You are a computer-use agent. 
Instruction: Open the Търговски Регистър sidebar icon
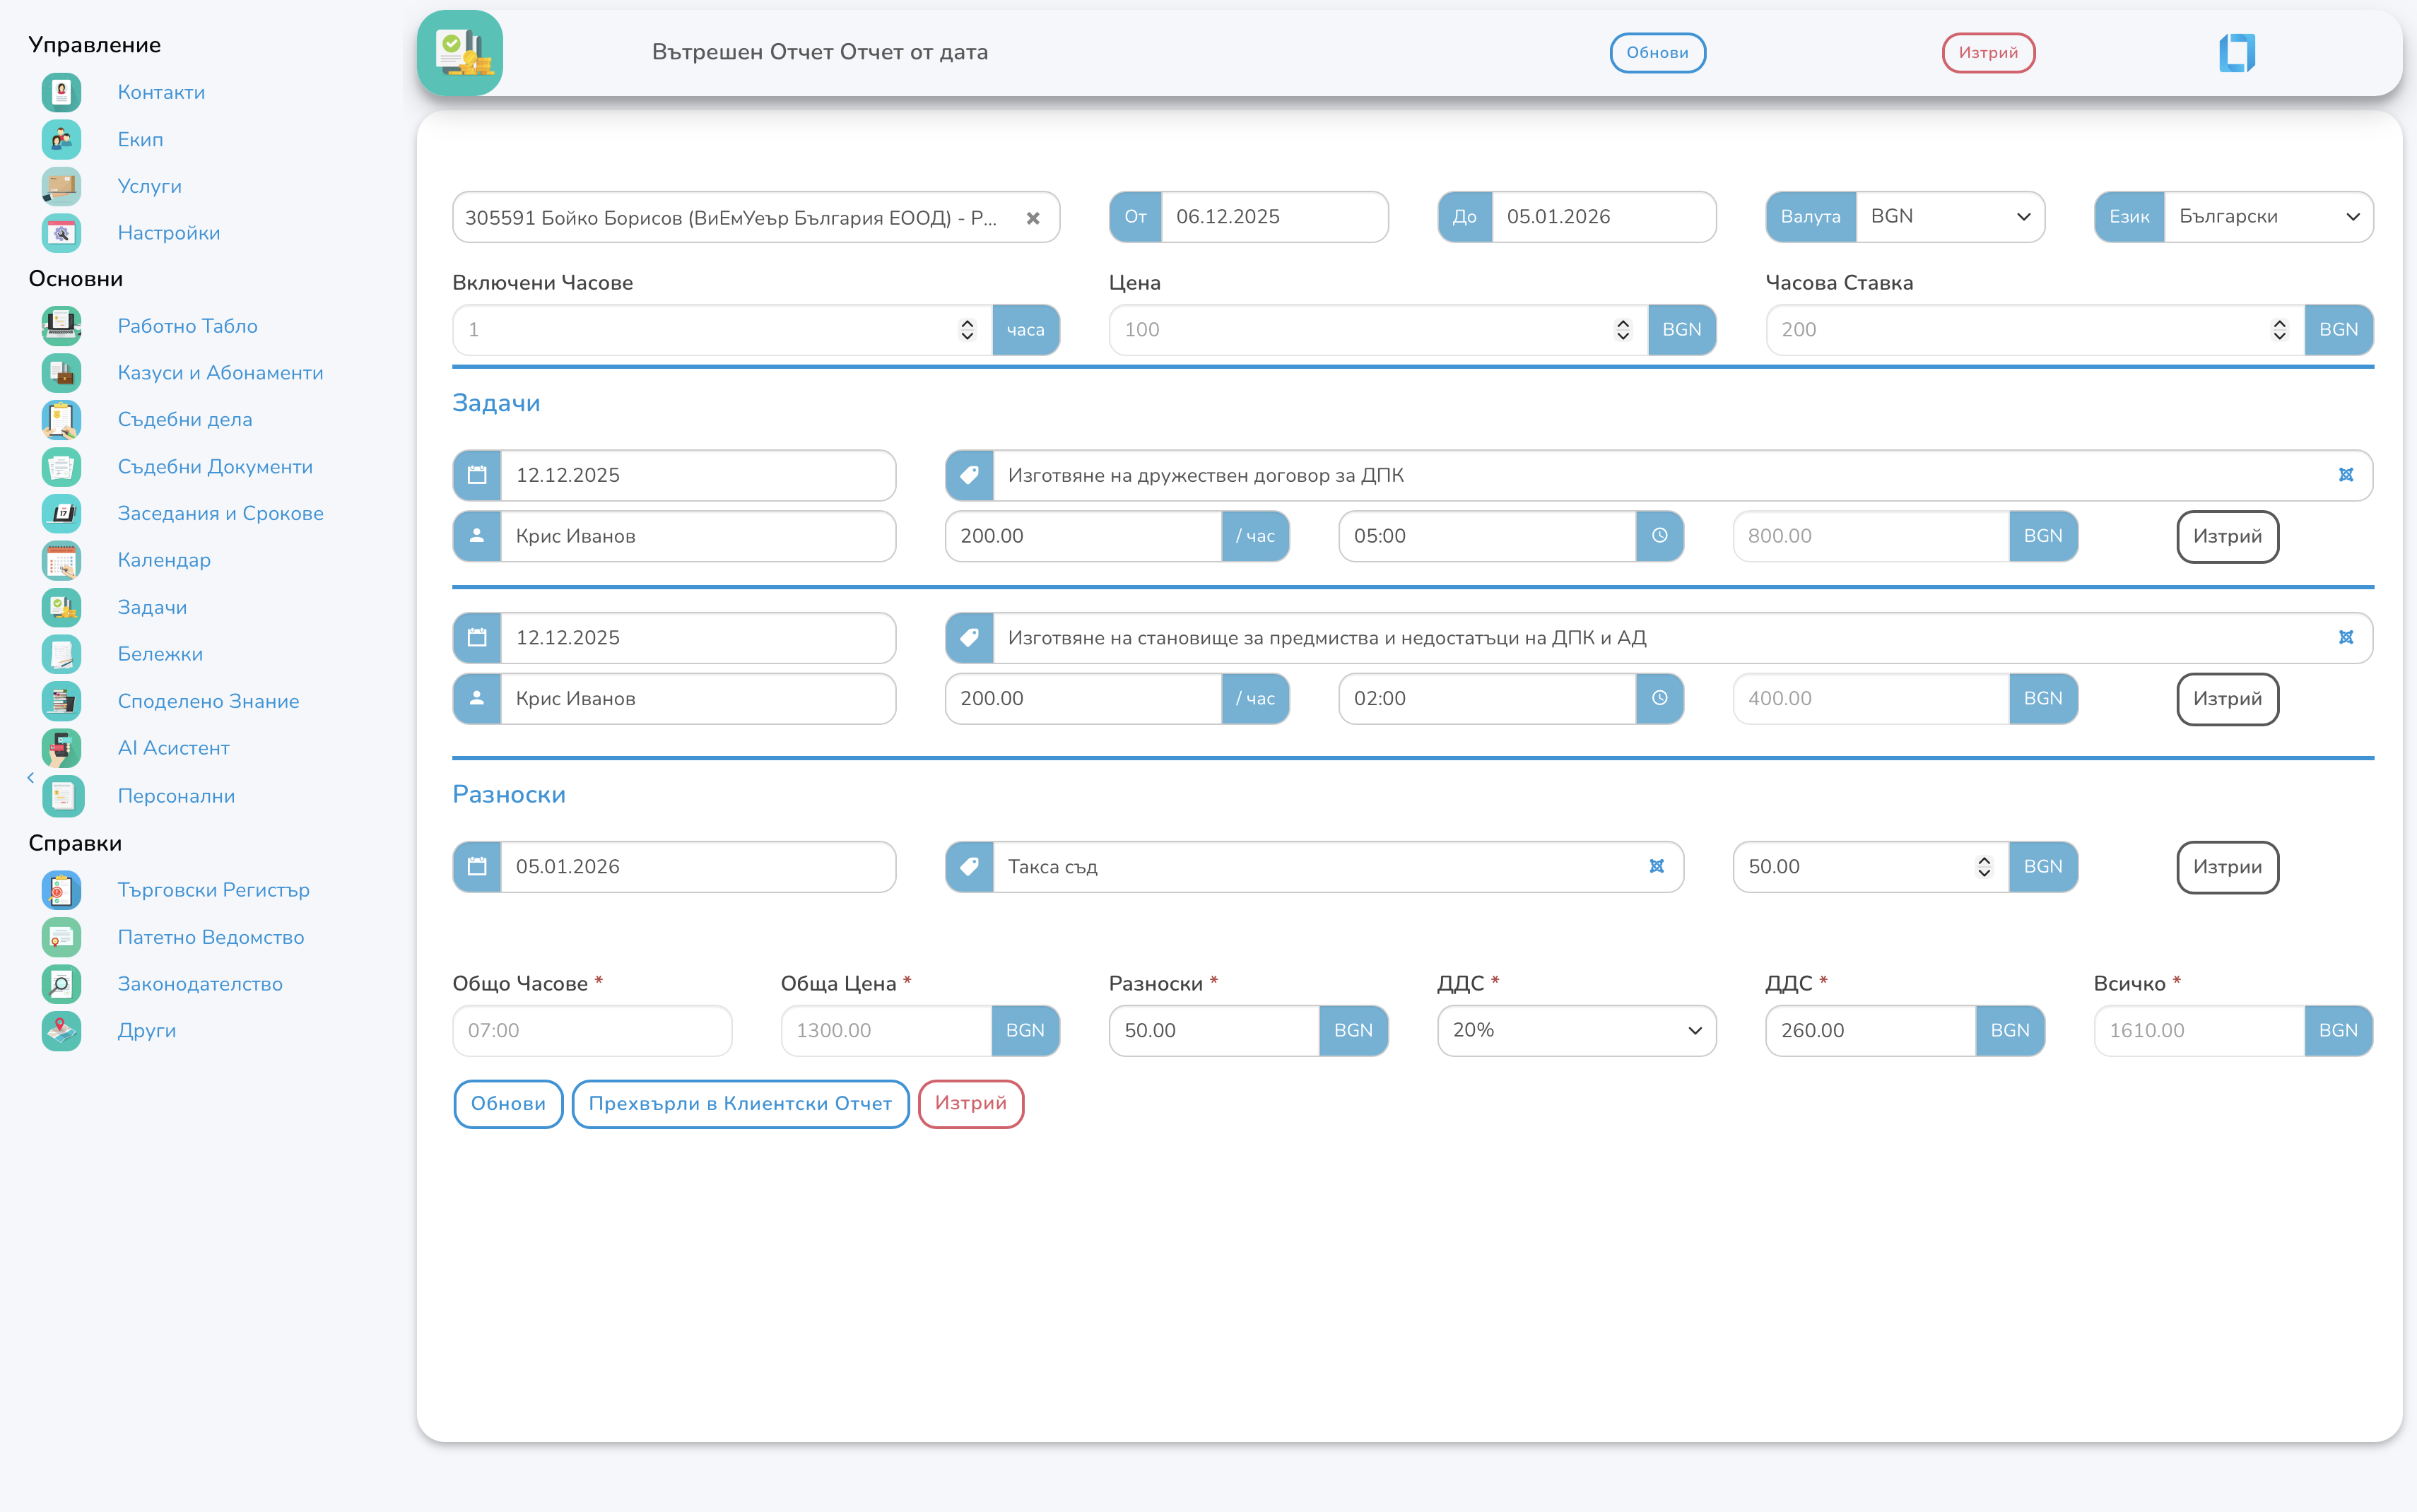[61, 890]
